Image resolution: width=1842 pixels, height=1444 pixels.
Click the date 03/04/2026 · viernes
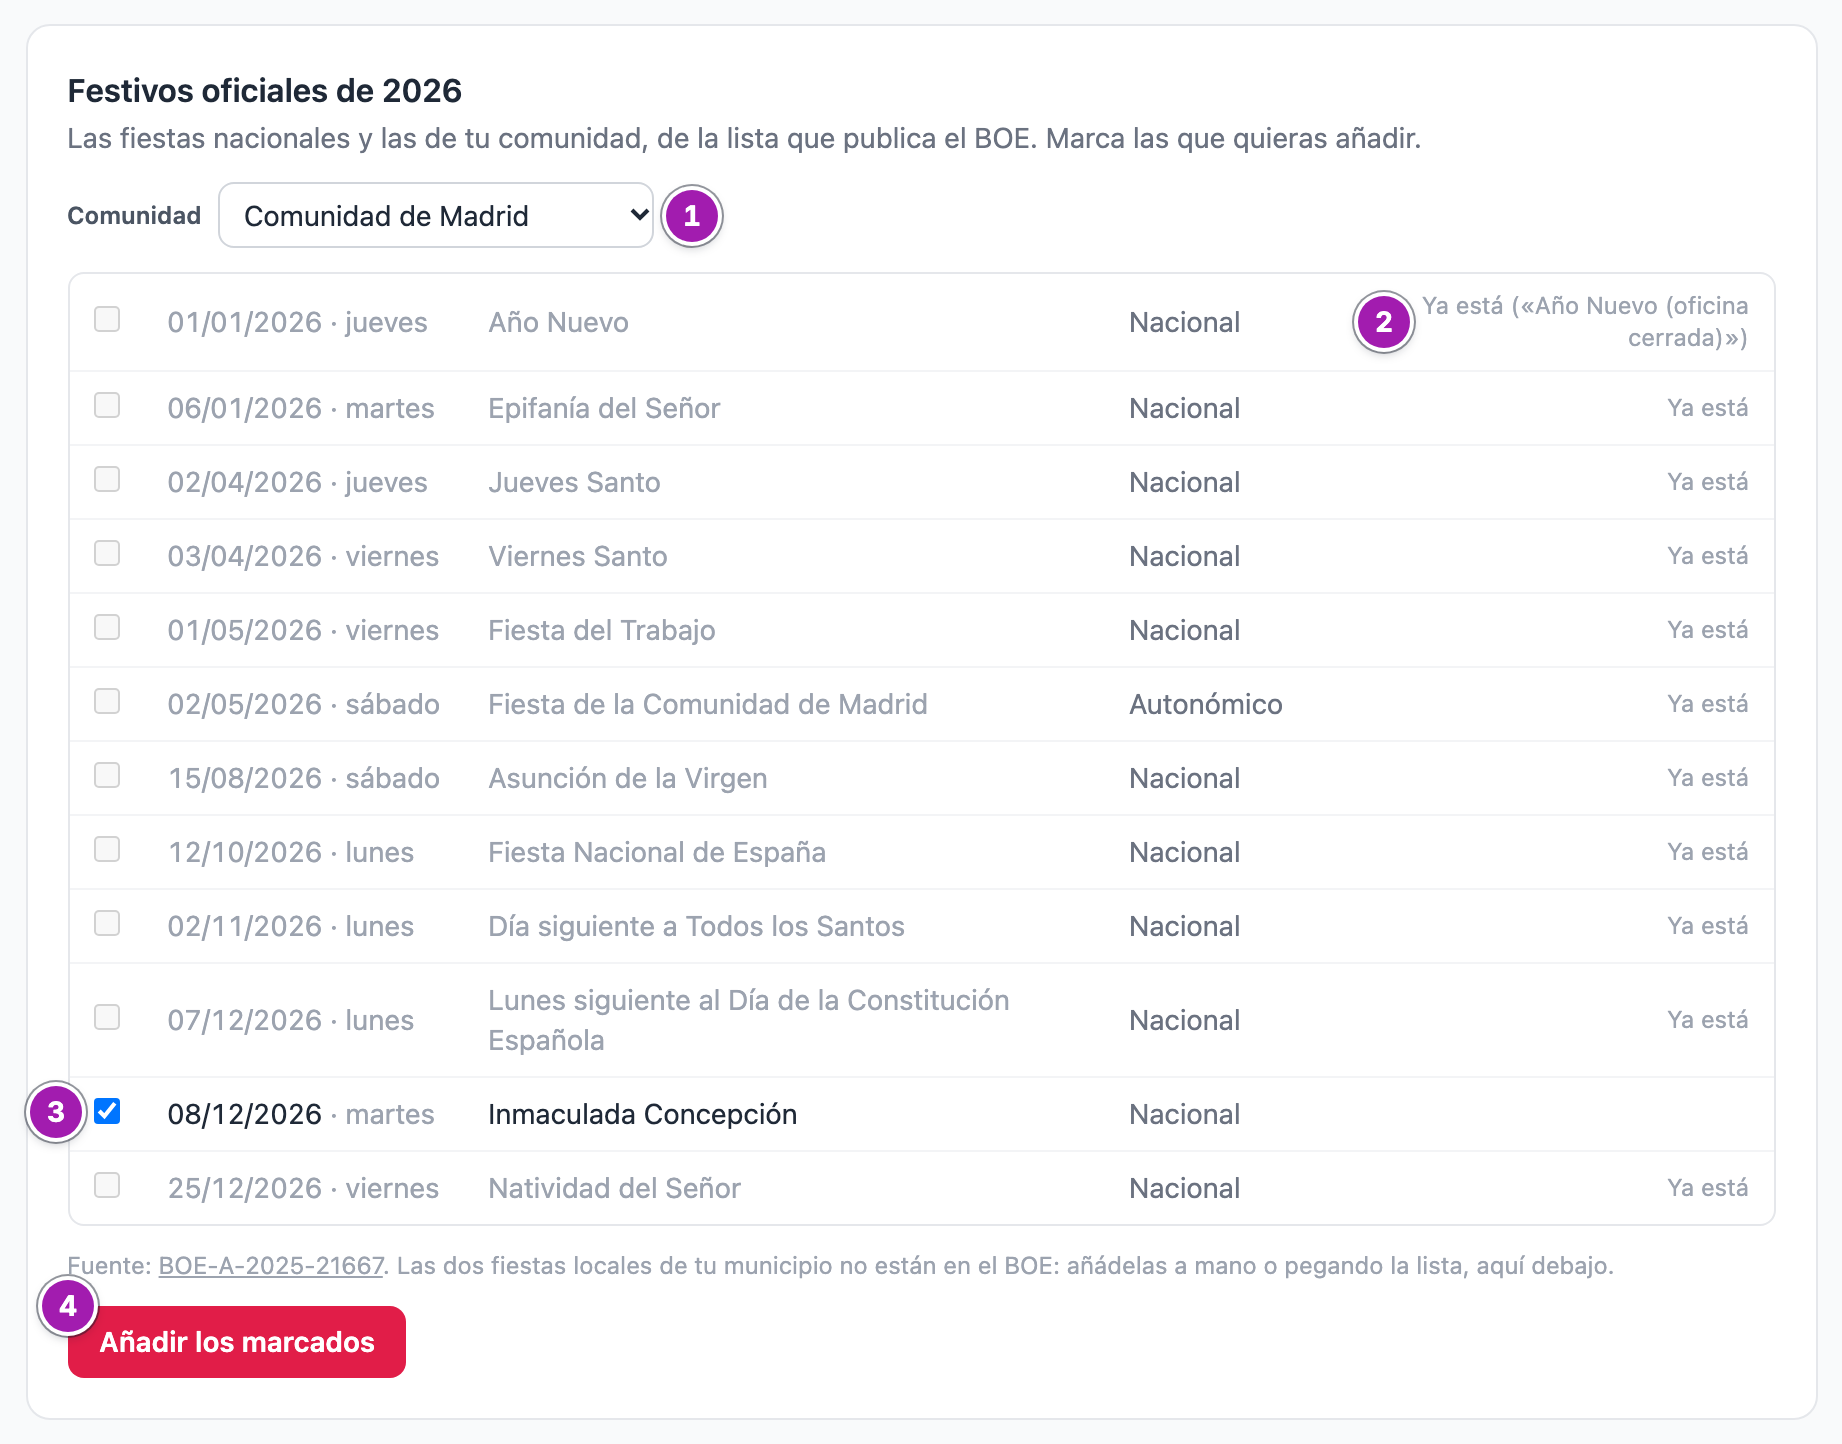pyautogui.click(x=304, y=557)
